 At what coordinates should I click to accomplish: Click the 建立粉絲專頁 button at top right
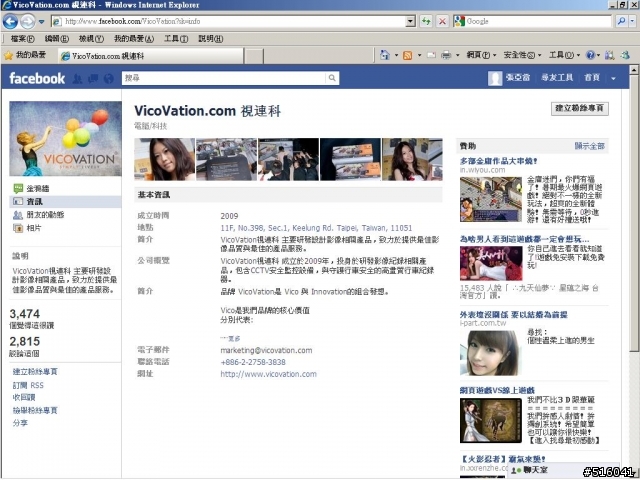click(x=580, y=109)
